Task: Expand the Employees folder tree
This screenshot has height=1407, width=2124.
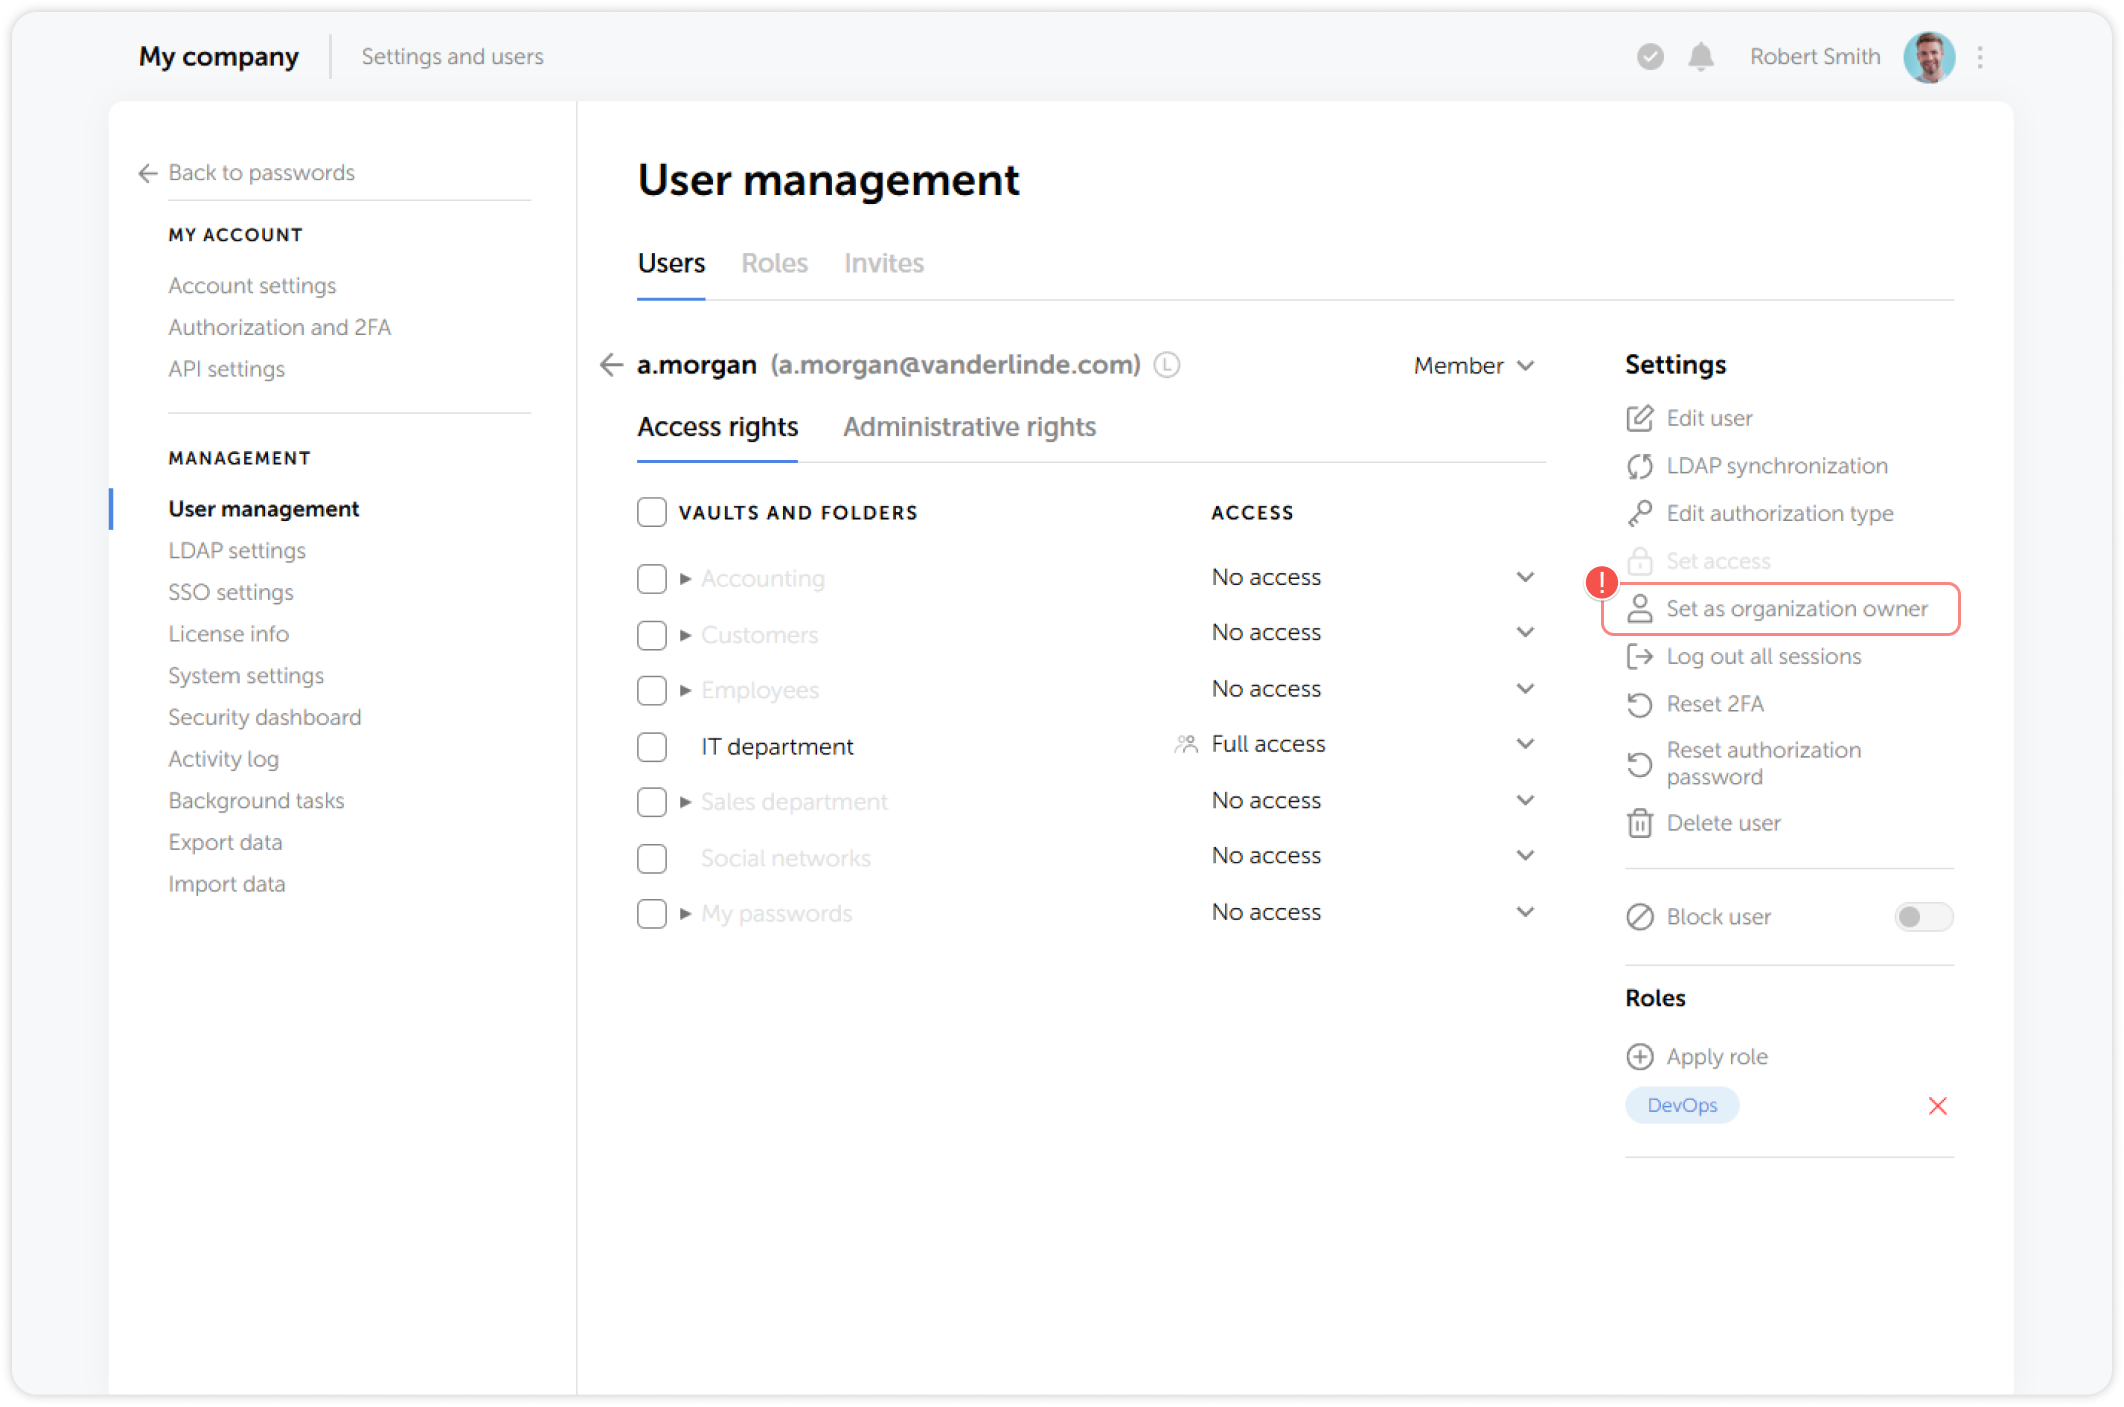Action: click(686, 690)
